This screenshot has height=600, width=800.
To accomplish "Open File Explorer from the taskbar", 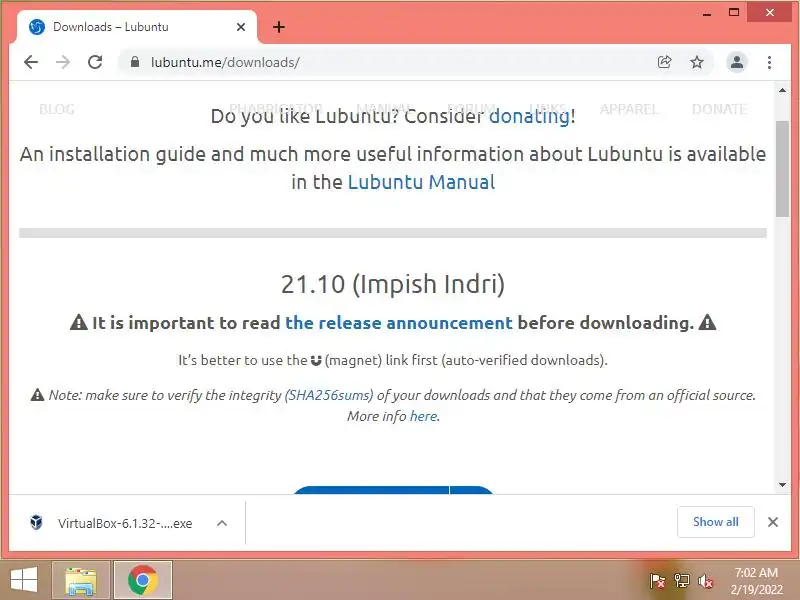I will 81,581.
